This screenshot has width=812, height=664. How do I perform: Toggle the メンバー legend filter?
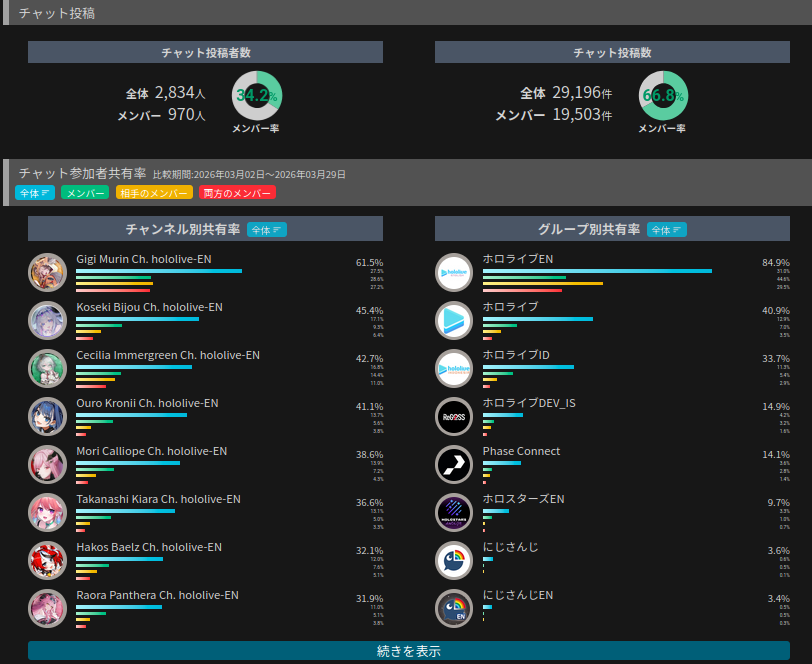click(x=85, y=193)
